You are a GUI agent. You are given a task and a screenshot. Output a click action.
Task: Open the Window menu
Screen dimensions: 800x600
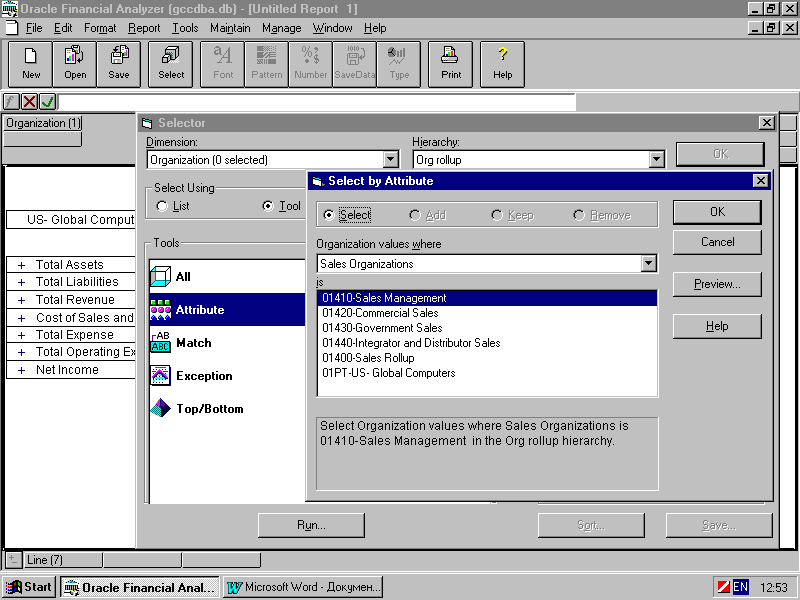pyautogui.click(x=333, y=28)
